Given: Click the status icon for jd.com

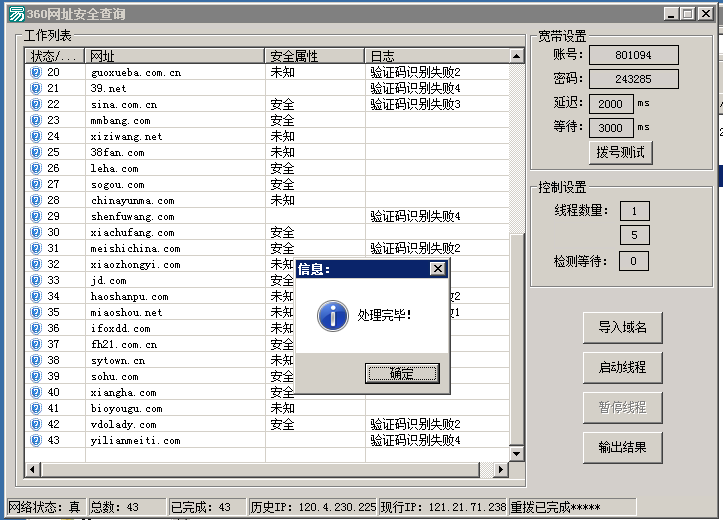Looking at the screenshot, I should pyautogui.click(x=36, y=280).
